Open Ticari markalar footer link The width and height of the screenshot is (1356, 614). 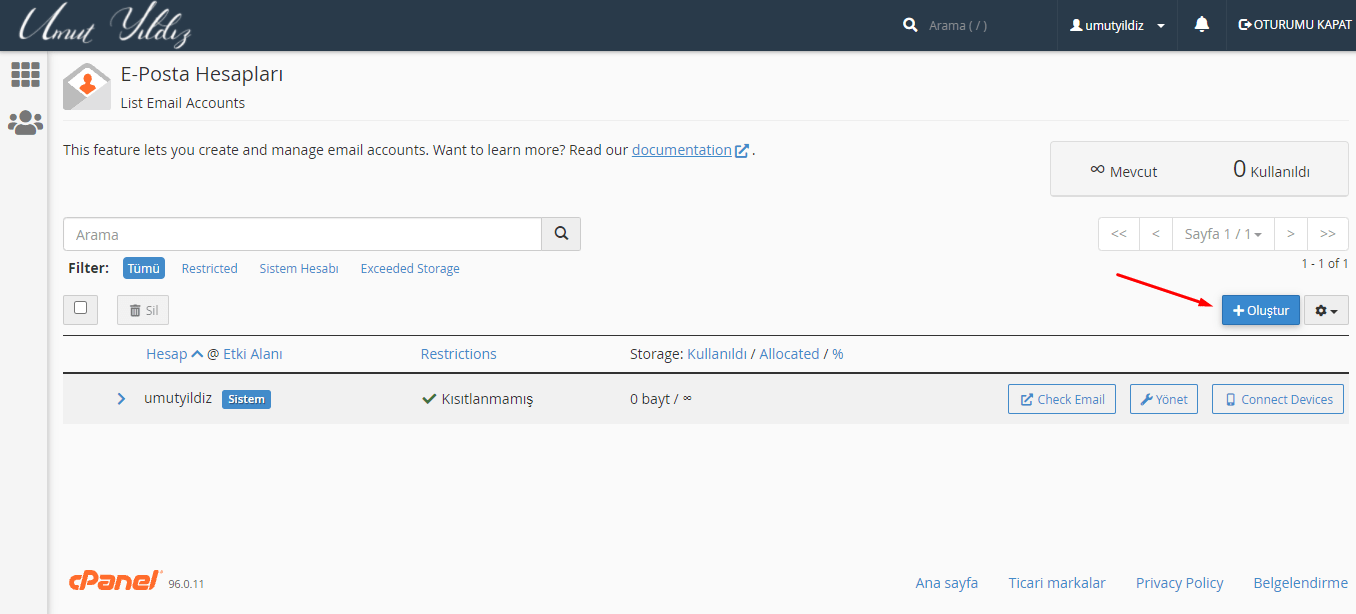tap(1057, 583)
